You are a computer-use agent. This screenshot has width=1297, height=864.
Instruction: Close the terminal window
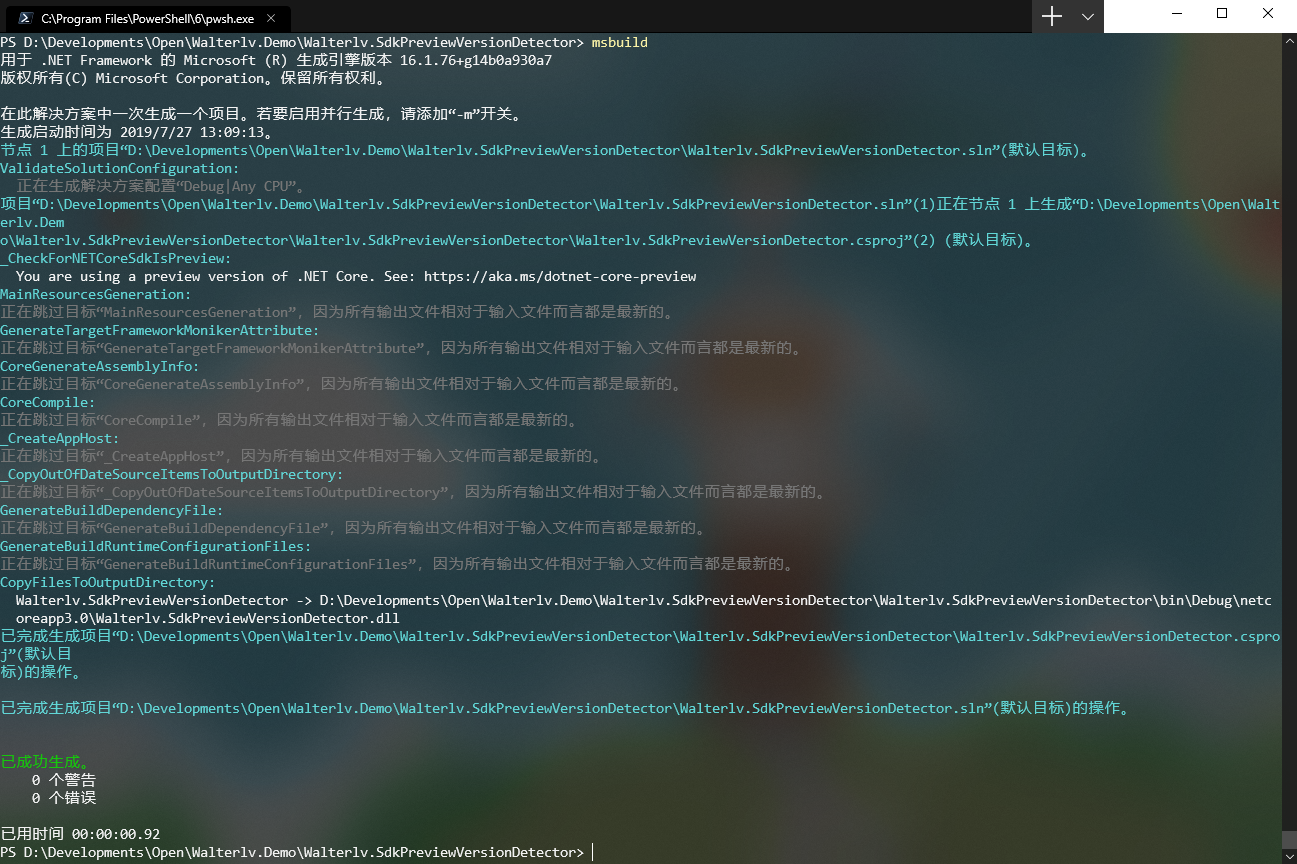[1269, 14]
